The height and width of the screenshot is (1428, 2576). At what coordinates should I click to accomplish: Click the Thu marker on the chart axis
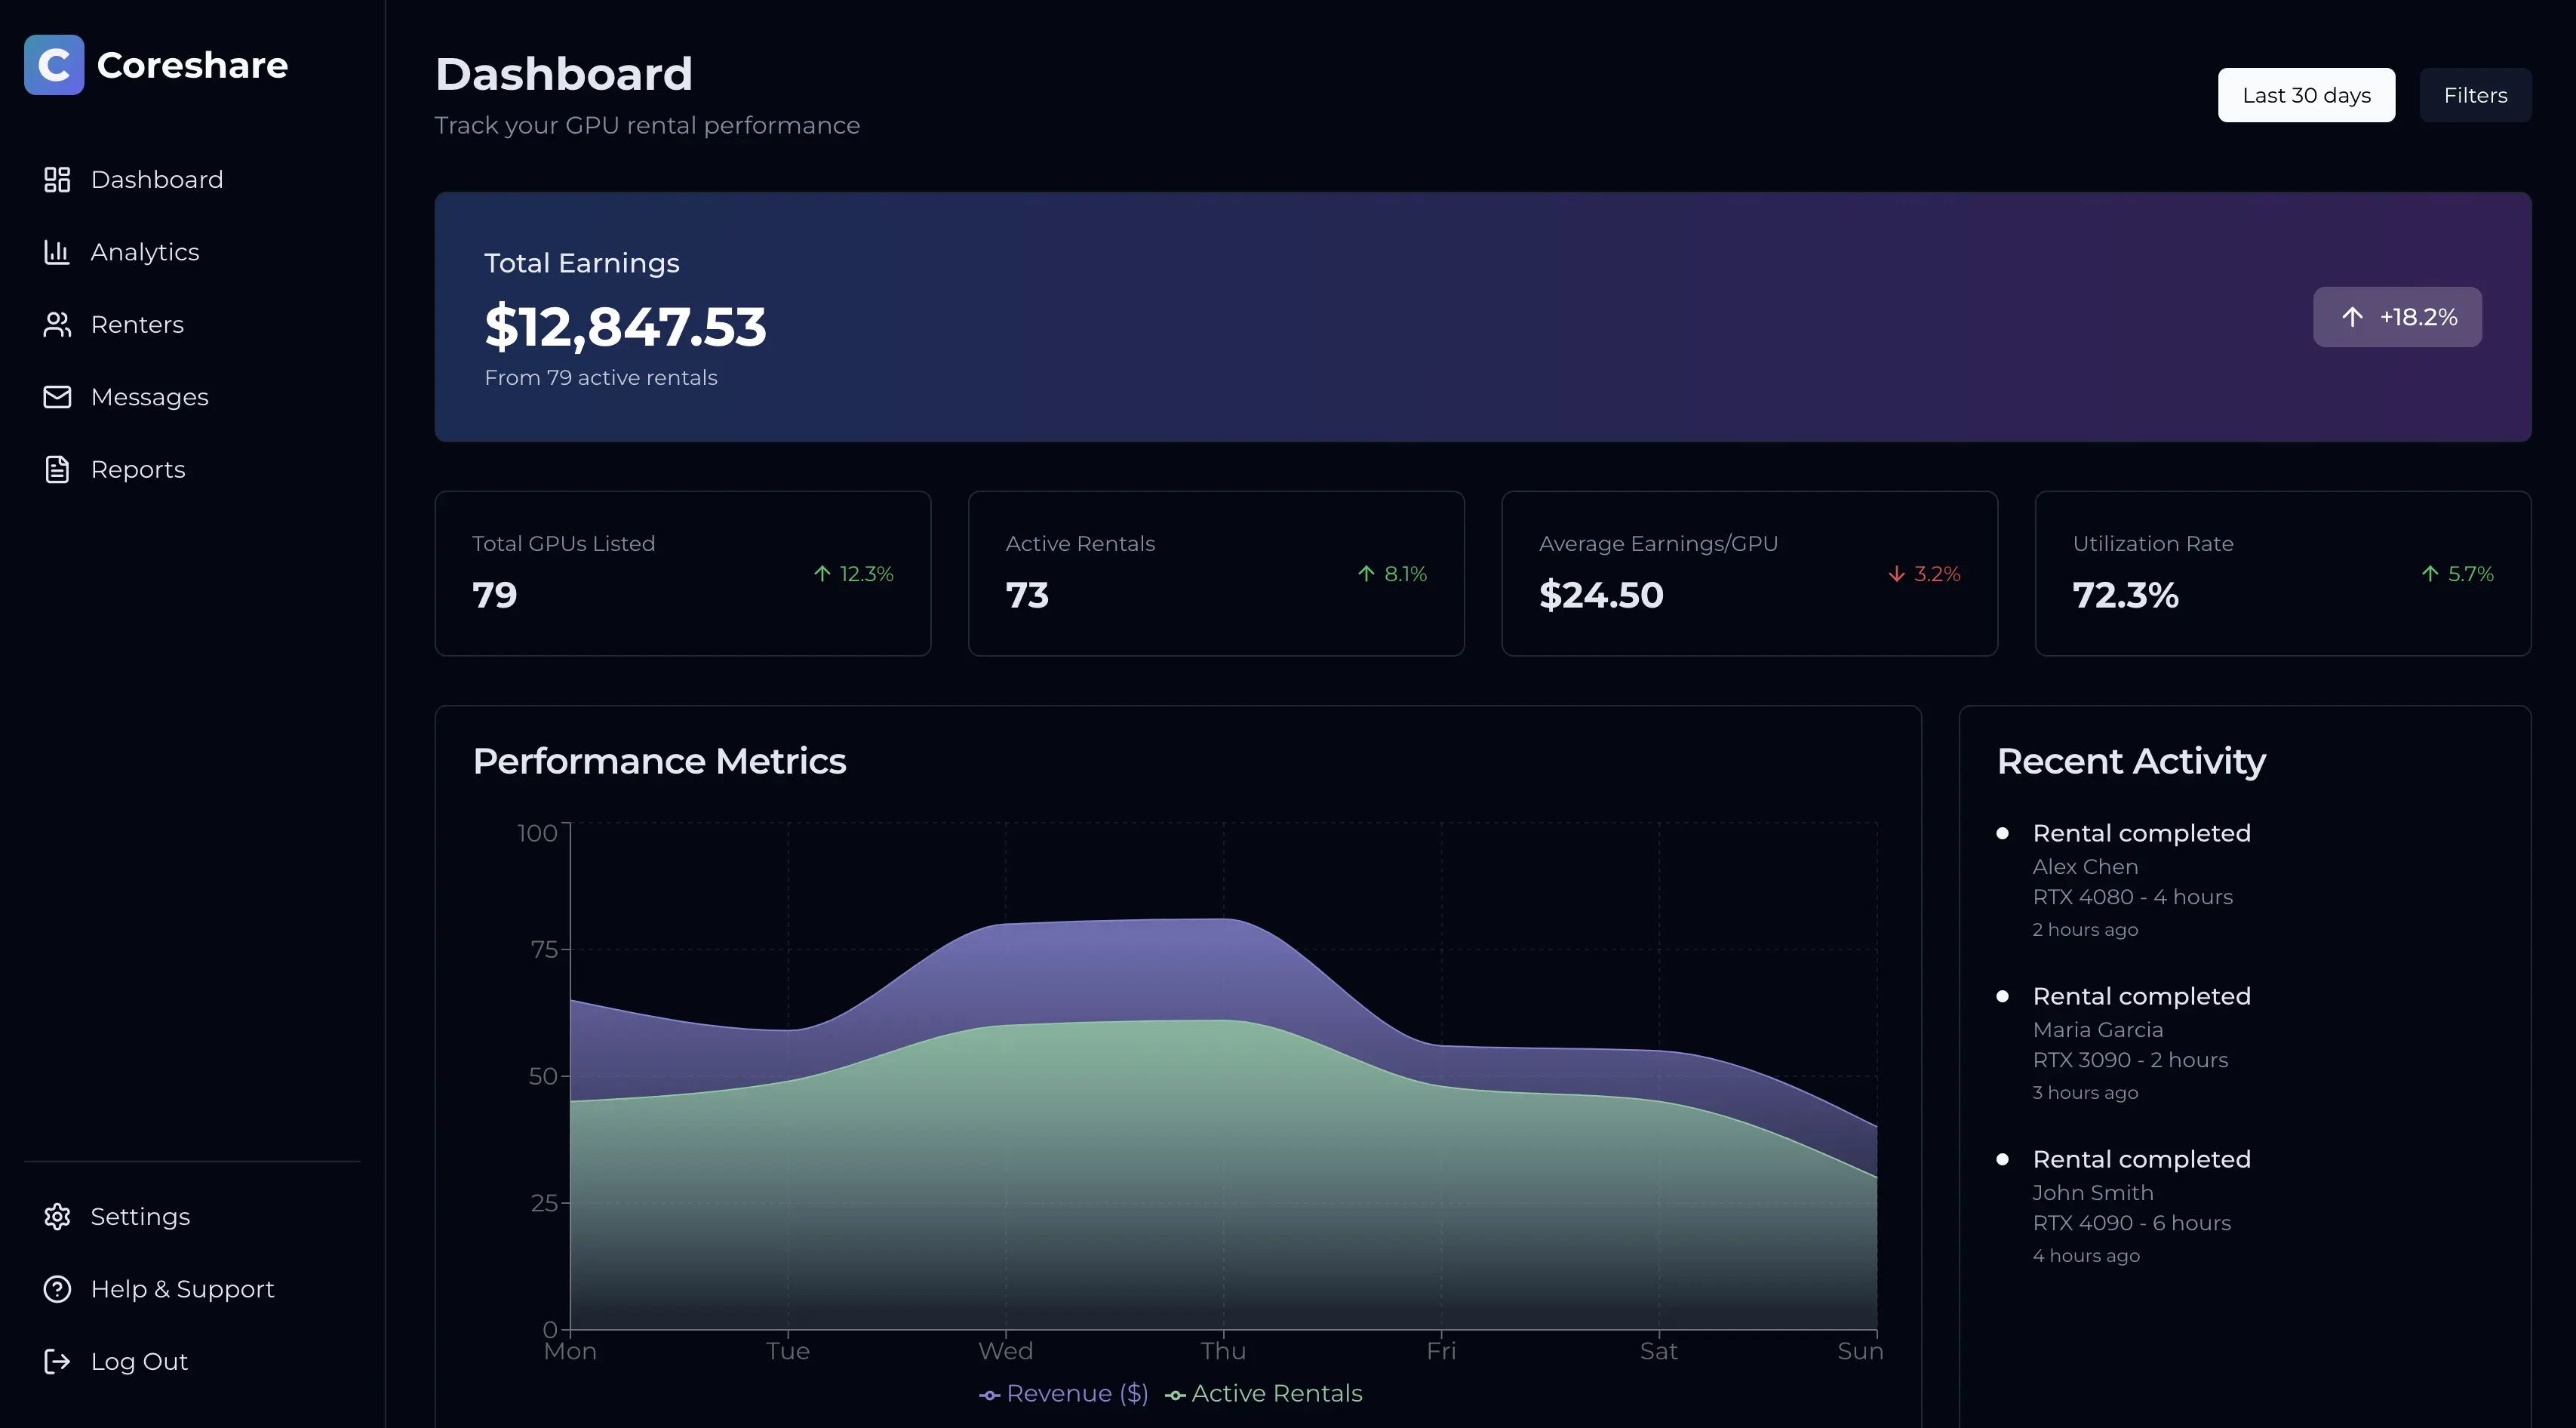pos(1223,1352)
